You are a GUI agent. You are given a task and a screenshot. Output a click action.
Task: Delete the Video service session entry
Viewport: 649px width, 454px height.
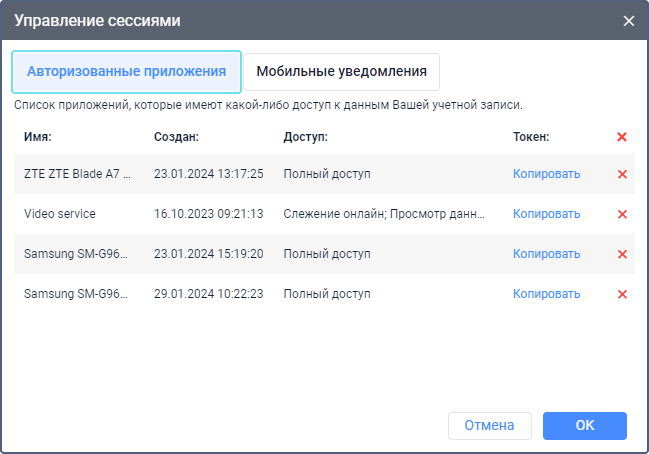pos(622,214)
